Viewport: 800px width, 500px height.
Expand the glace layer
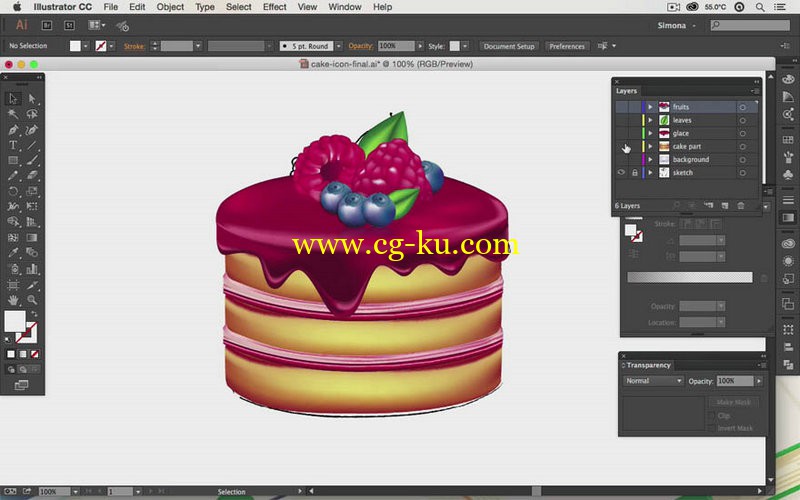(x=651, y=133)
